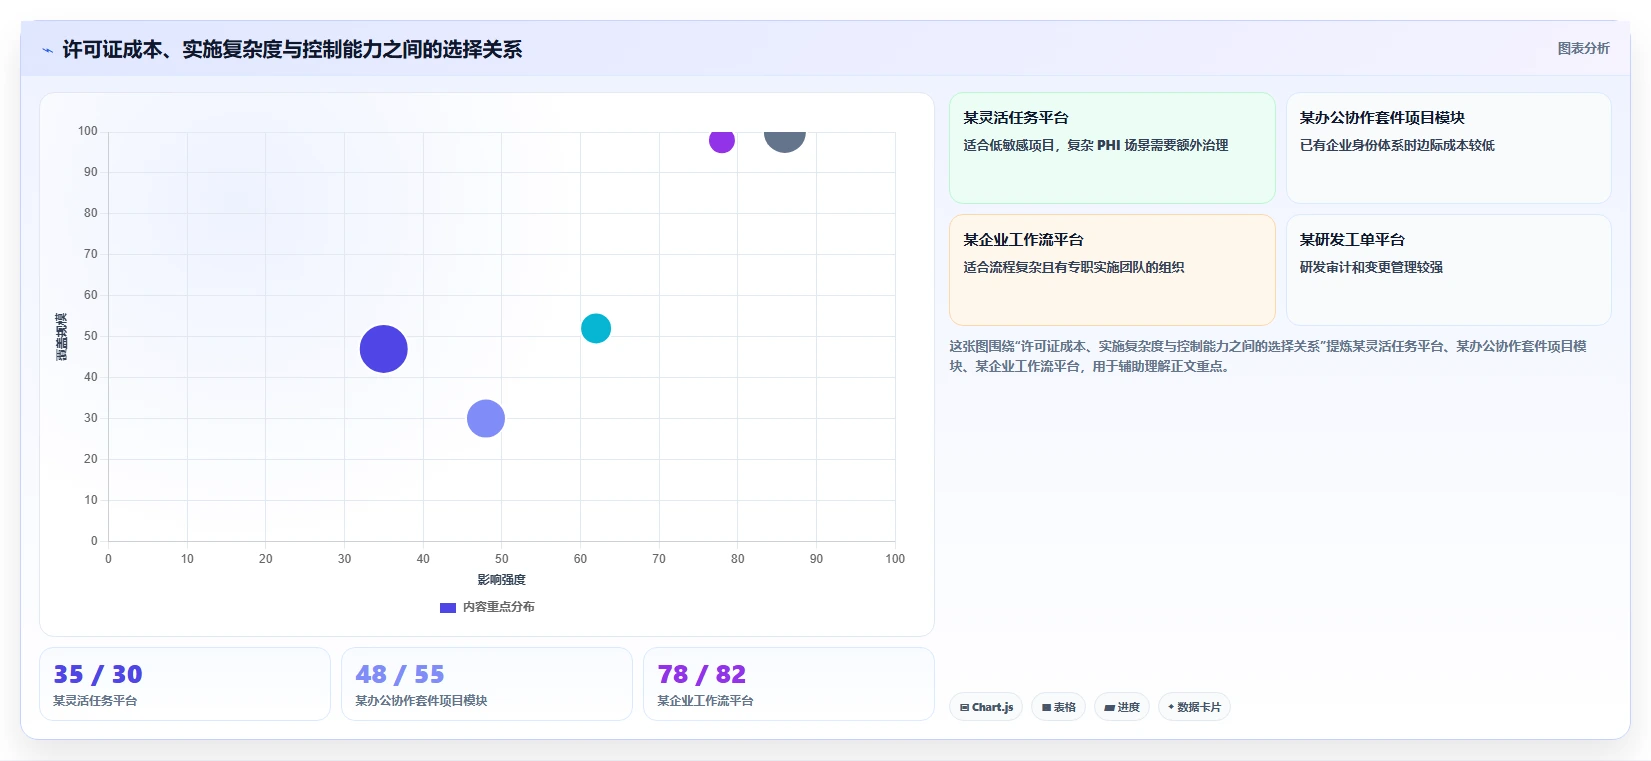1651x761 pixels.
Task: Click the 78 / 82 stat value
Action: (702, 674)
